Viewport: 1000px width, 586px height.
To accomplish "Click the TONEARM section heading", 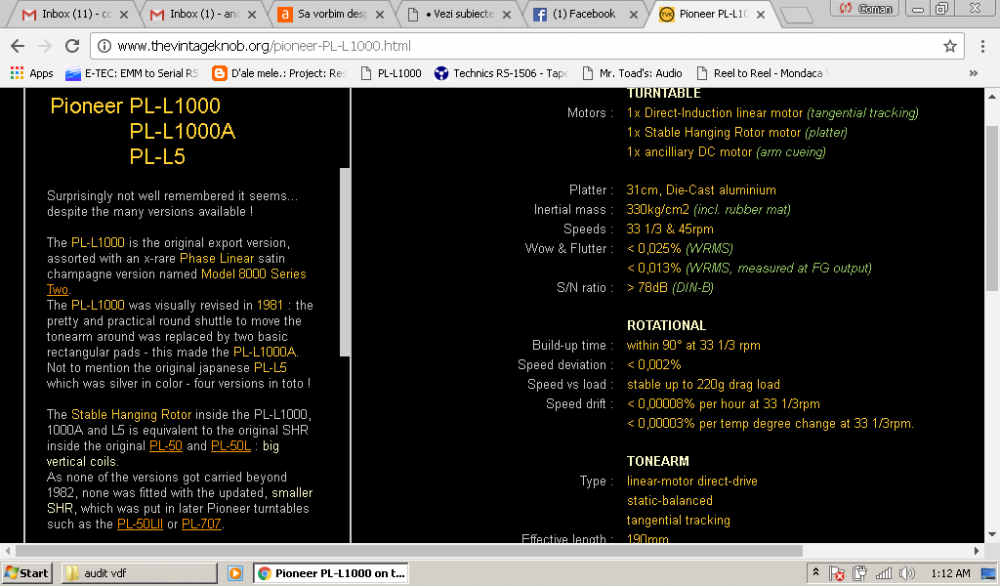I will (x=658, y=461).
